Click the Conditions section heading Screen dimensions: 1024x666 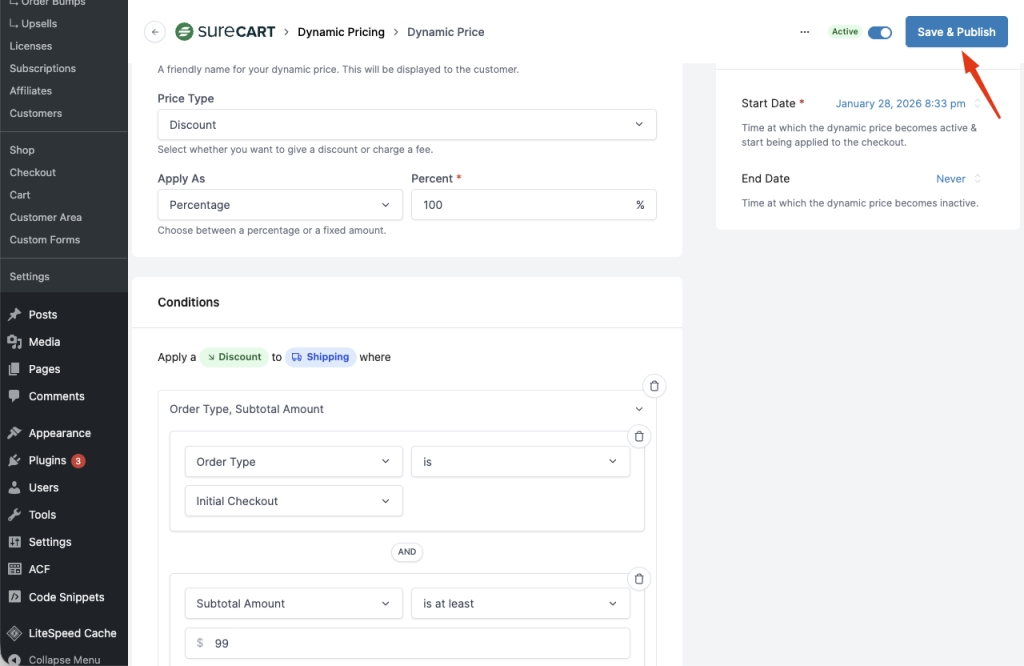(188, 302)
